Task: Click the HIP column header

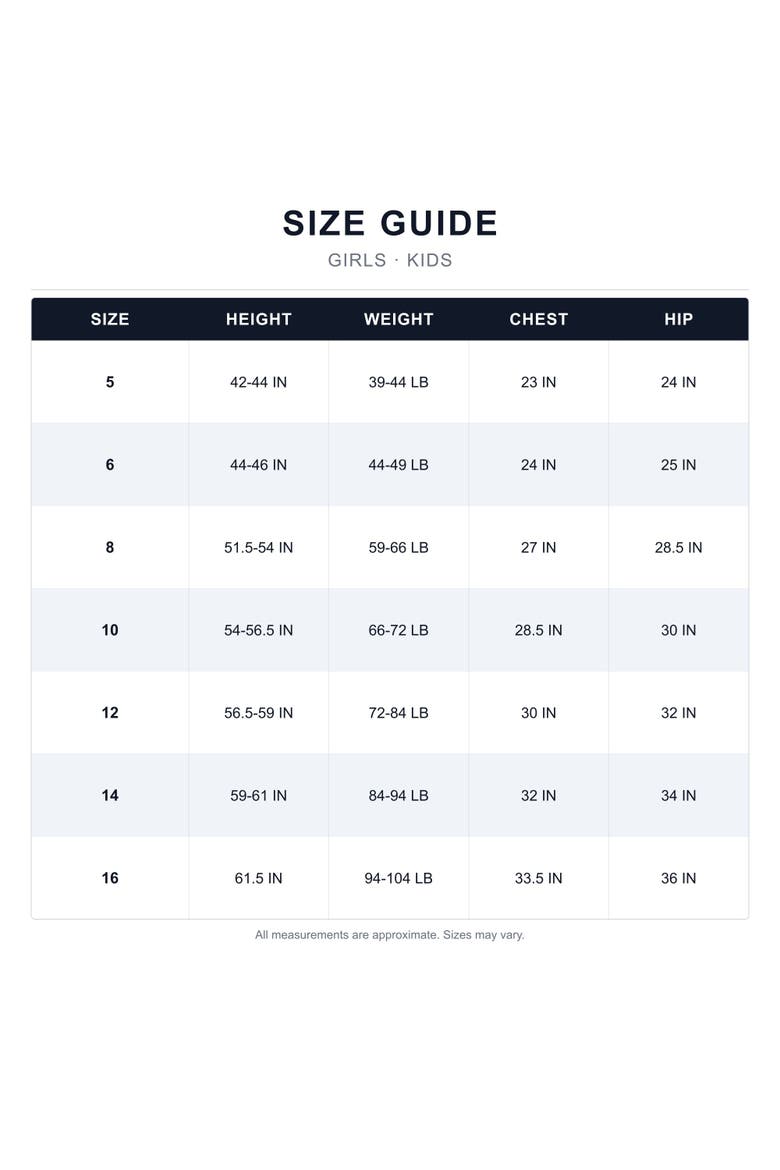Action: 678,319
